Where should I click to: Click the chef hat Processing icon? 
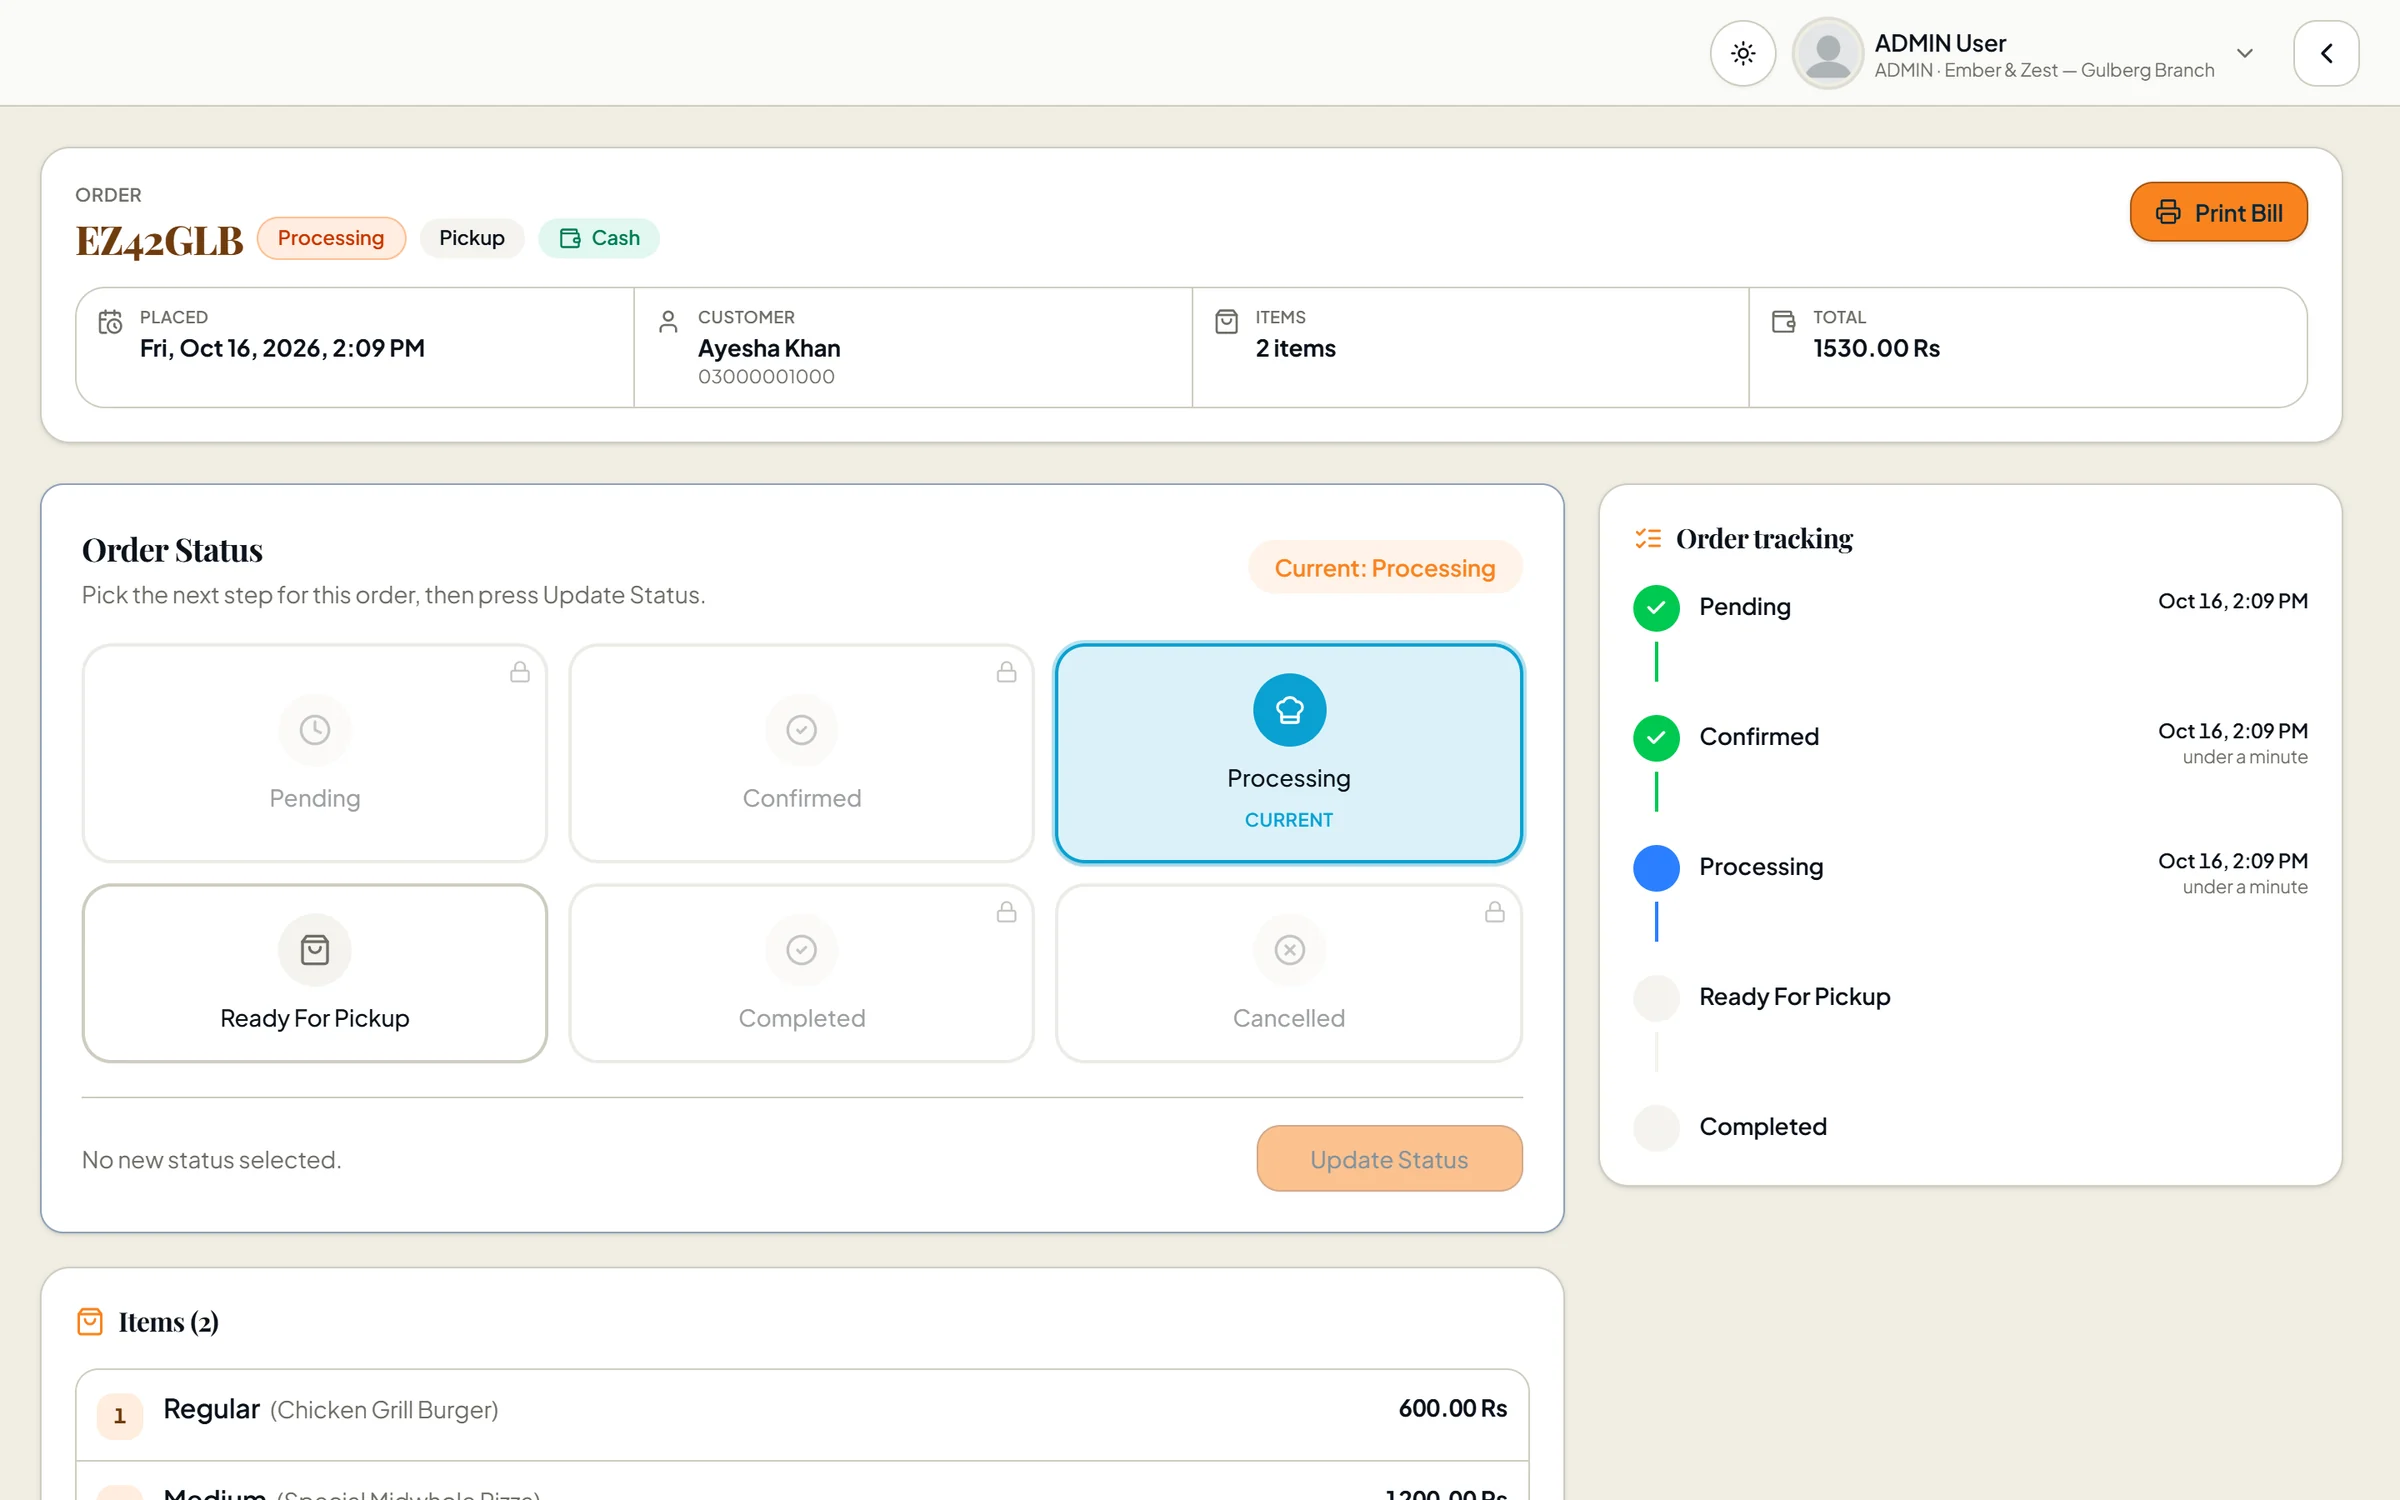click(1289, 710)
